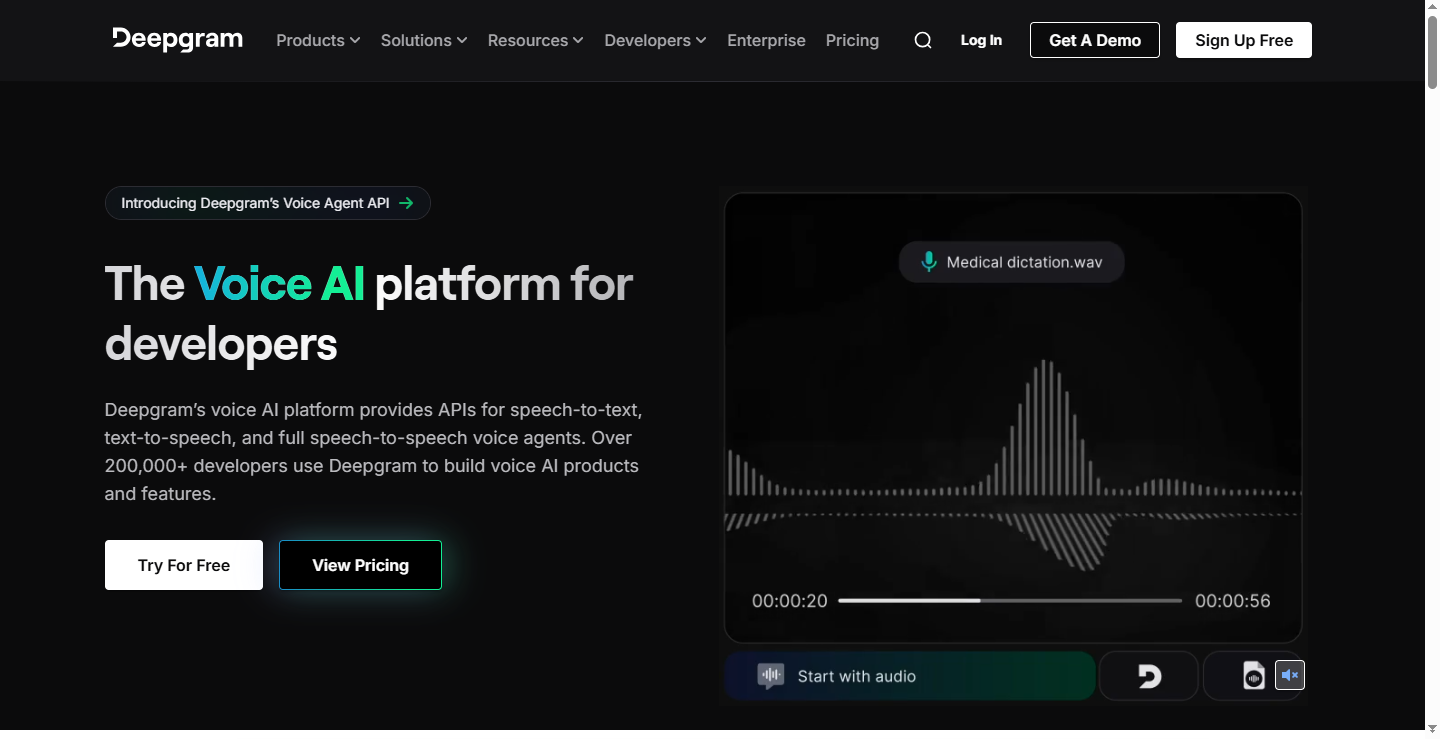Click the Deepgram D logo tile
This screenshot has height=739, width=1440.
tap(1149, 676)
